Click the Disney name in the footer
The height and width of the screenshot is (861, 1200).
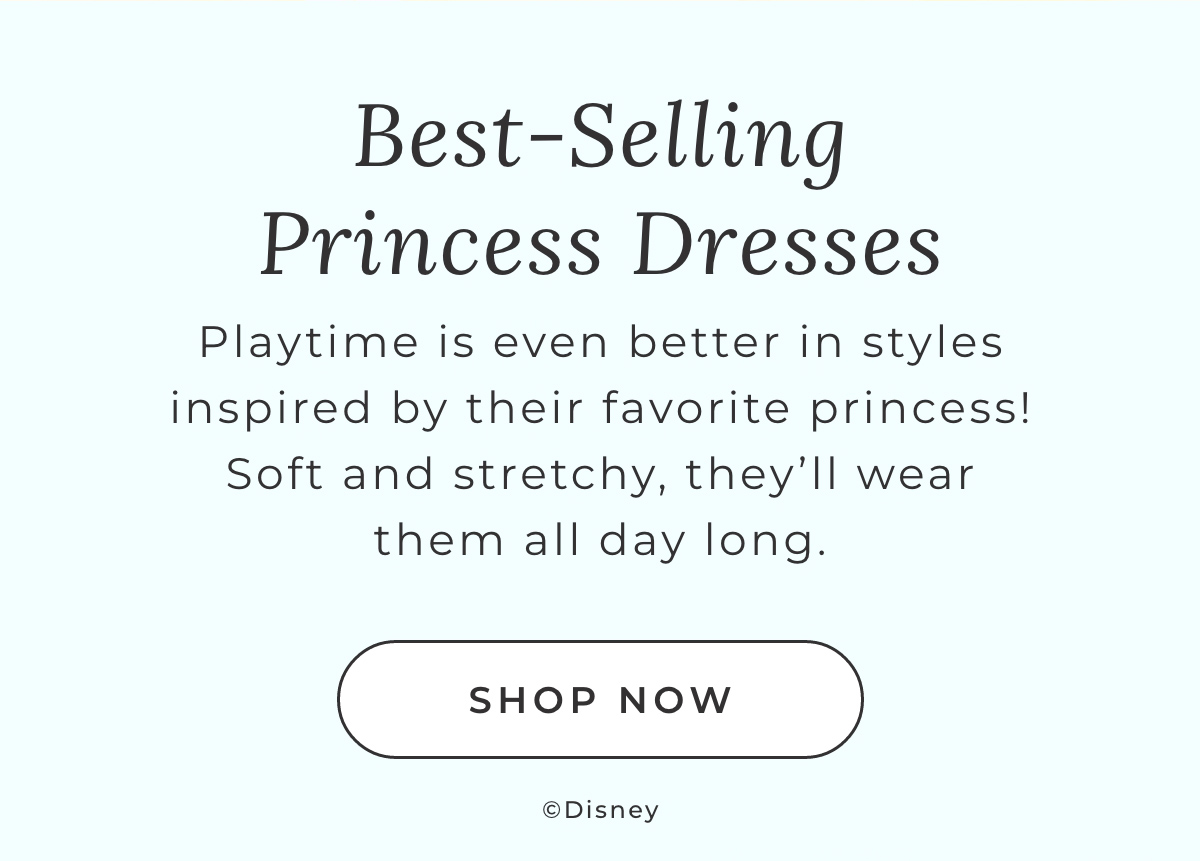click(613, 809)
